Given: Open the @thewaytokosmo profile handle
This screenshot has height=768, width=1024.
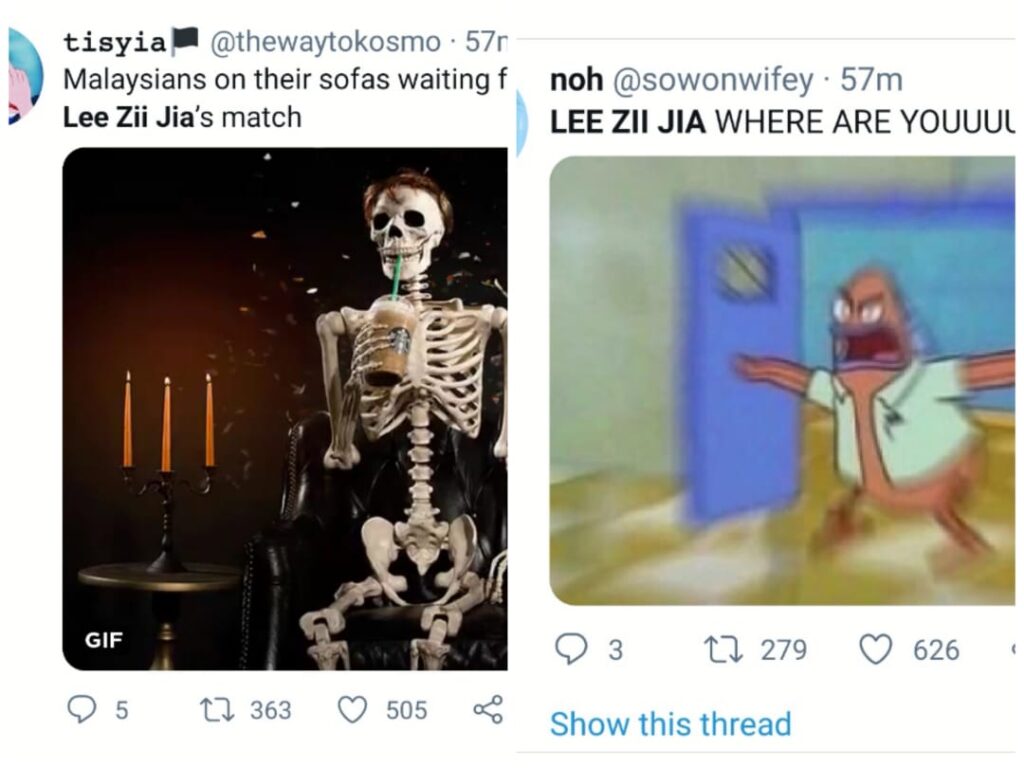Looking at the screenshot, I should (325, 42).
